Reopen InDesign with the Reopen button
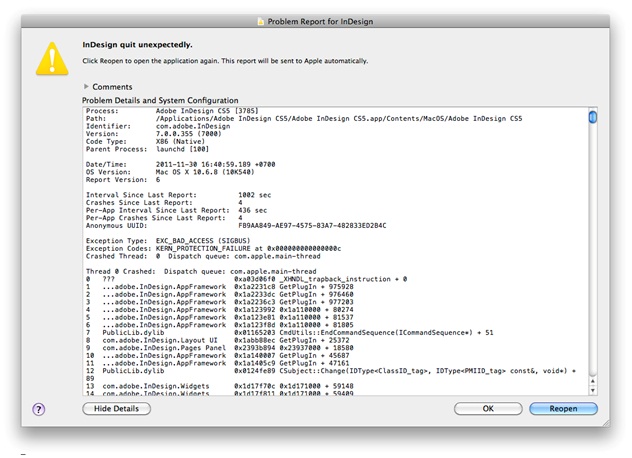Screen dimensions: 632x458 tap(563, 409)
